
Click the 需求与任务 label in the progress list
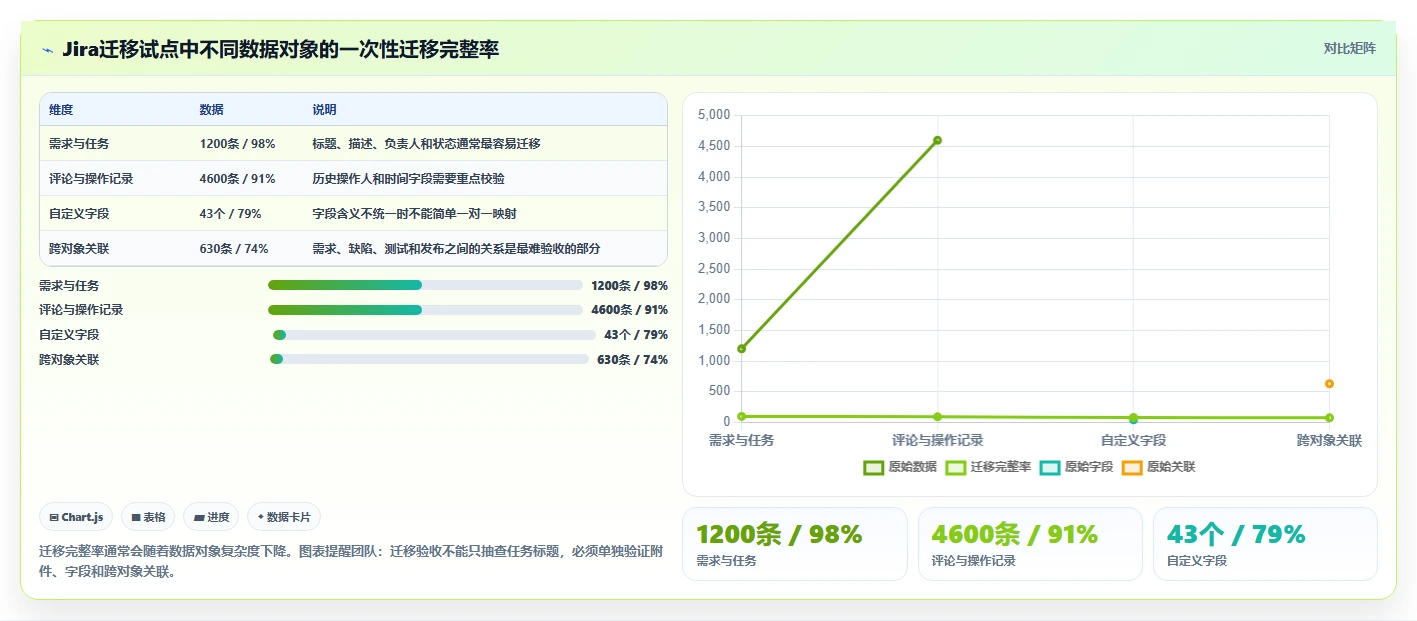pyautogui.click(x=69, y=285)
